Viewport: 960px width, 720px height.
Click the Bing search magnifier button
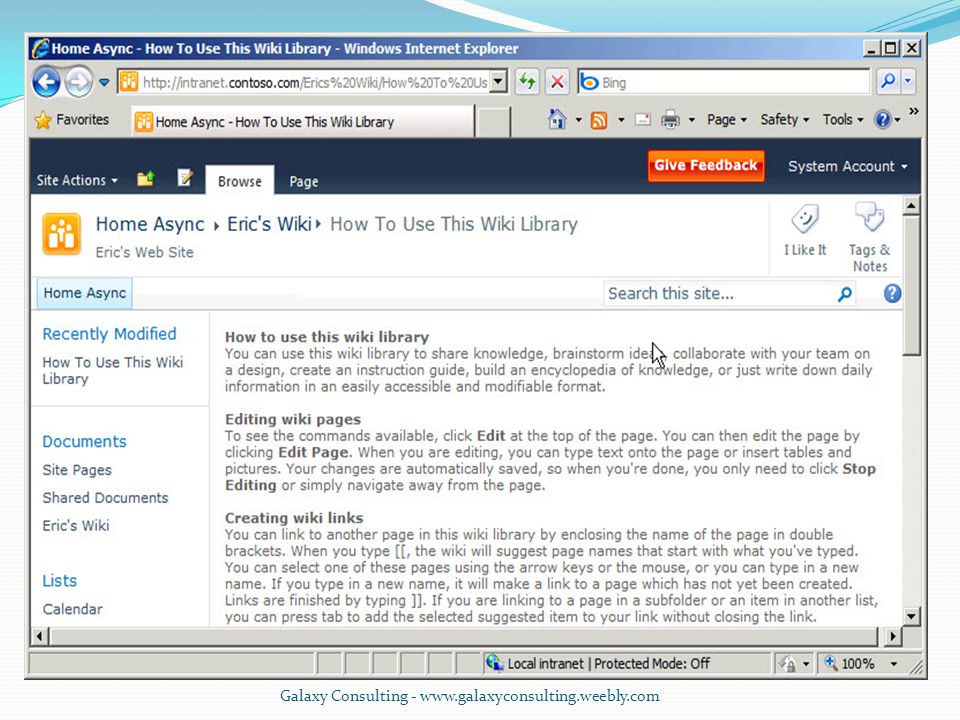(888, 81)
